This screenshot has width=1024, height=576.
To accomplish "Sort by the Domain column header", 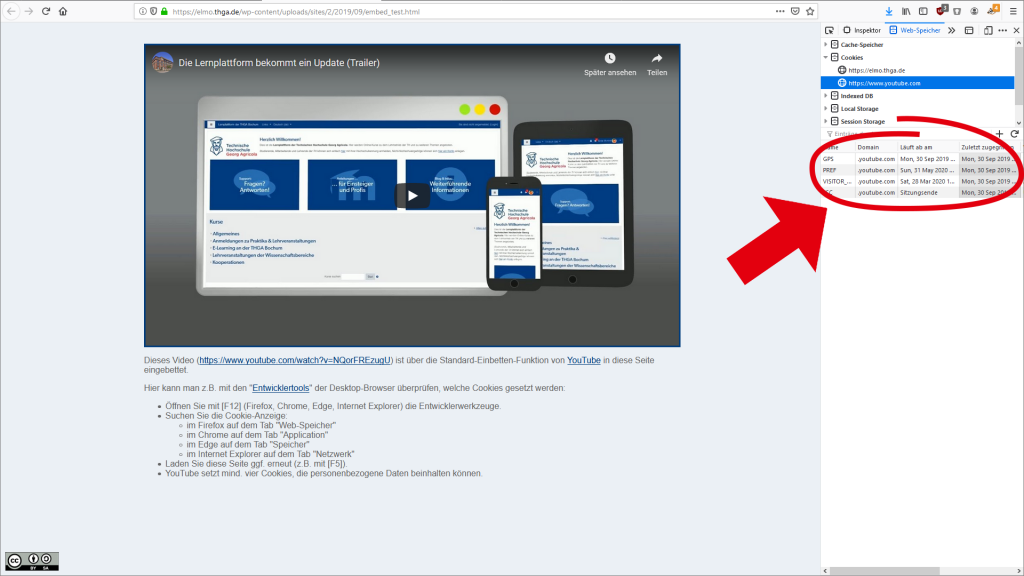I will tap(876, 147).
